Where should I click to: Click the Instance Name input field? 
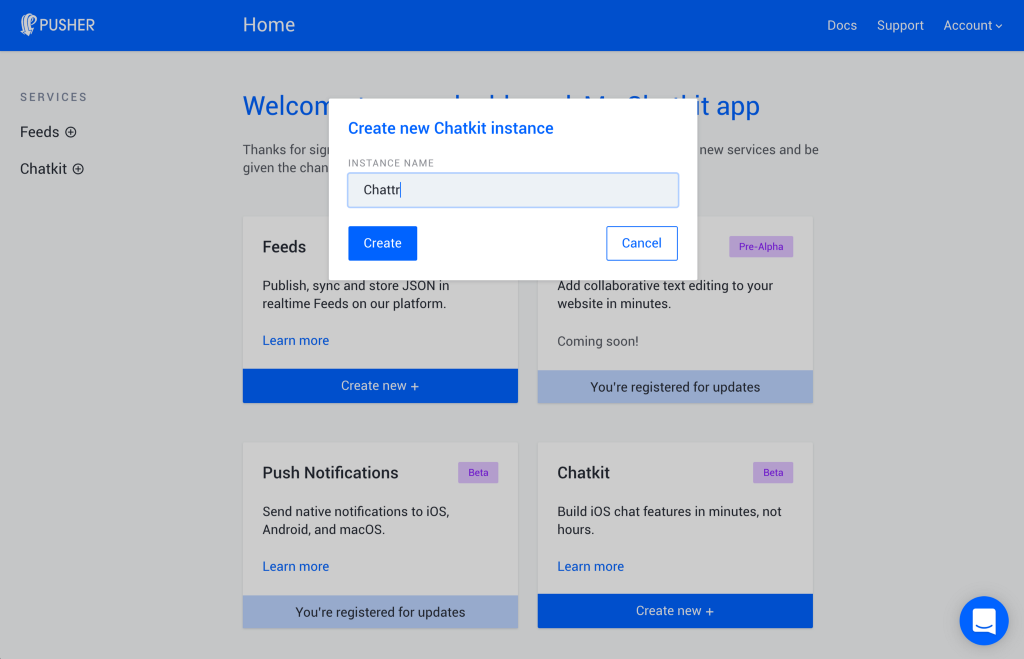[x=513, y=190]
